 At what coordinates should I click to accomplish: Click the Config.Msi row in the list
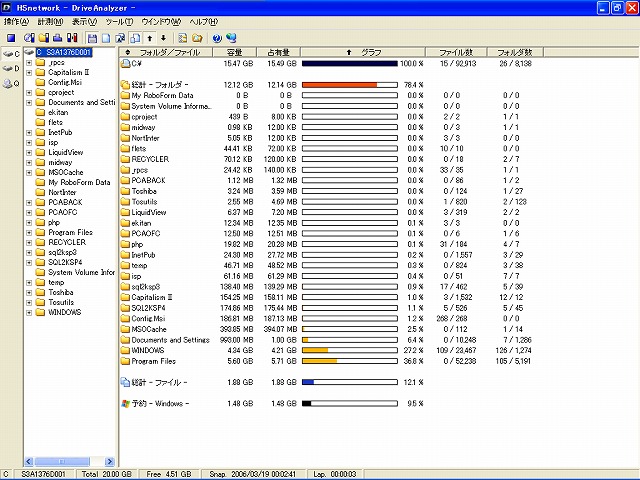[x=327, y=319]
